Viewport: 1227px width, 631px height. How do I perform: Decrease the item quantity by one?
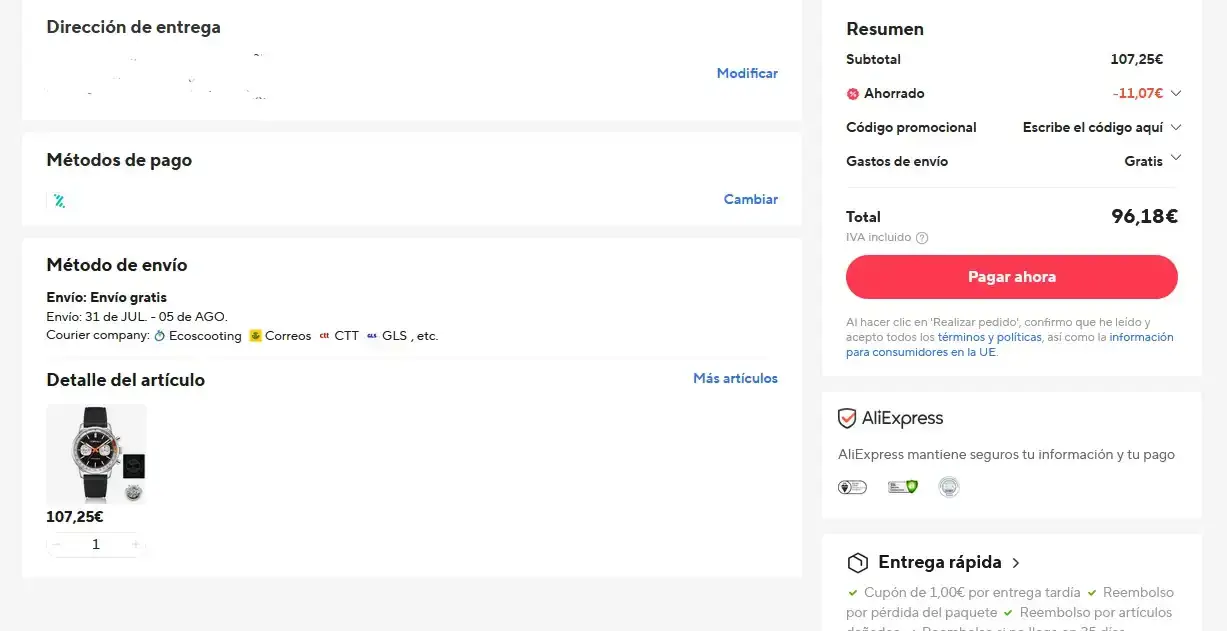[57, 545]
